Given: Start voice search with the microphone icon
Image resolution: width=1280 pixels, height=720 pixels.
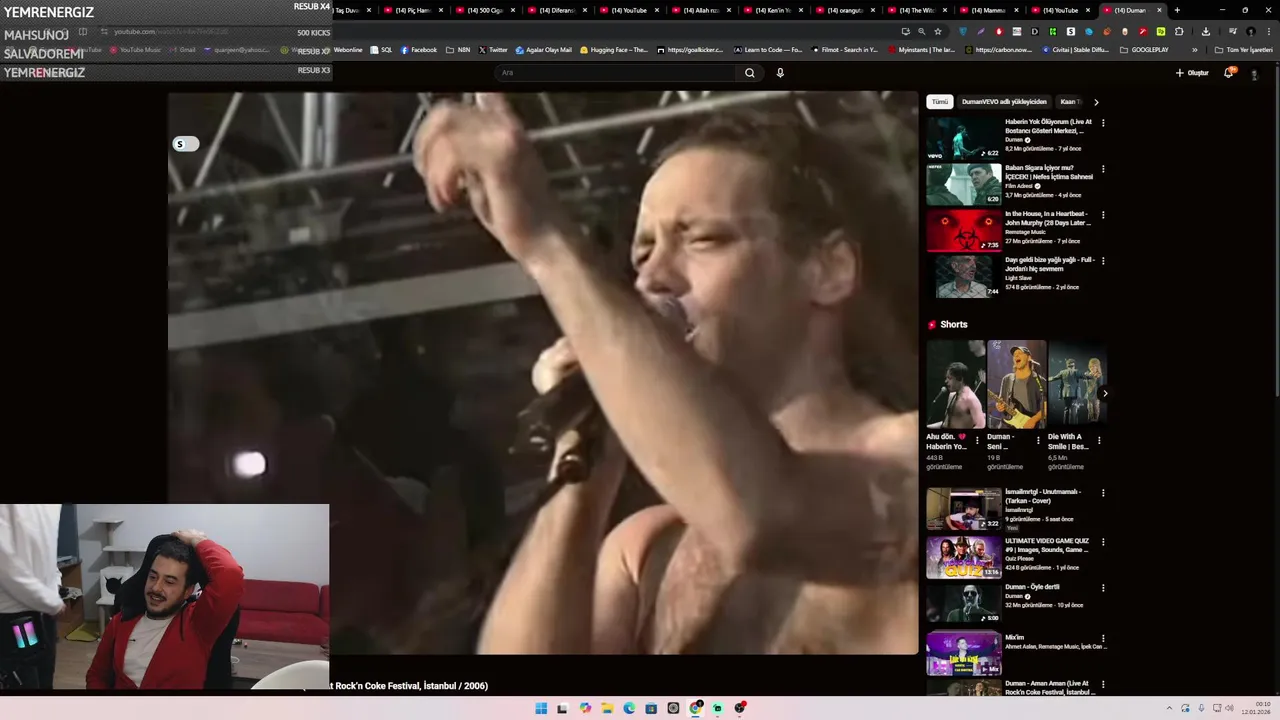Looking at the screenshot, I should (x=780, y=72).
